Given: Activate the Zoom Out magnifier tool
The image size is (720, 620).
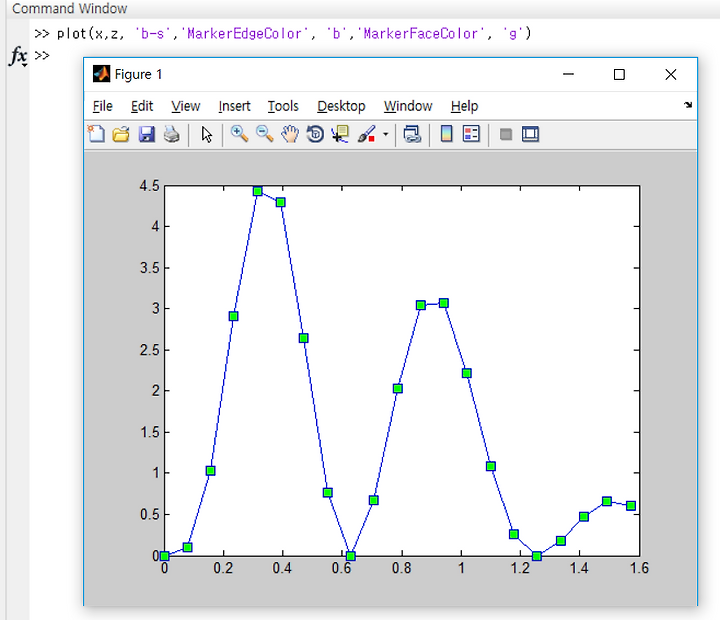Looking at the screenshot, I should pyautogui.click(x=264, y=134).
